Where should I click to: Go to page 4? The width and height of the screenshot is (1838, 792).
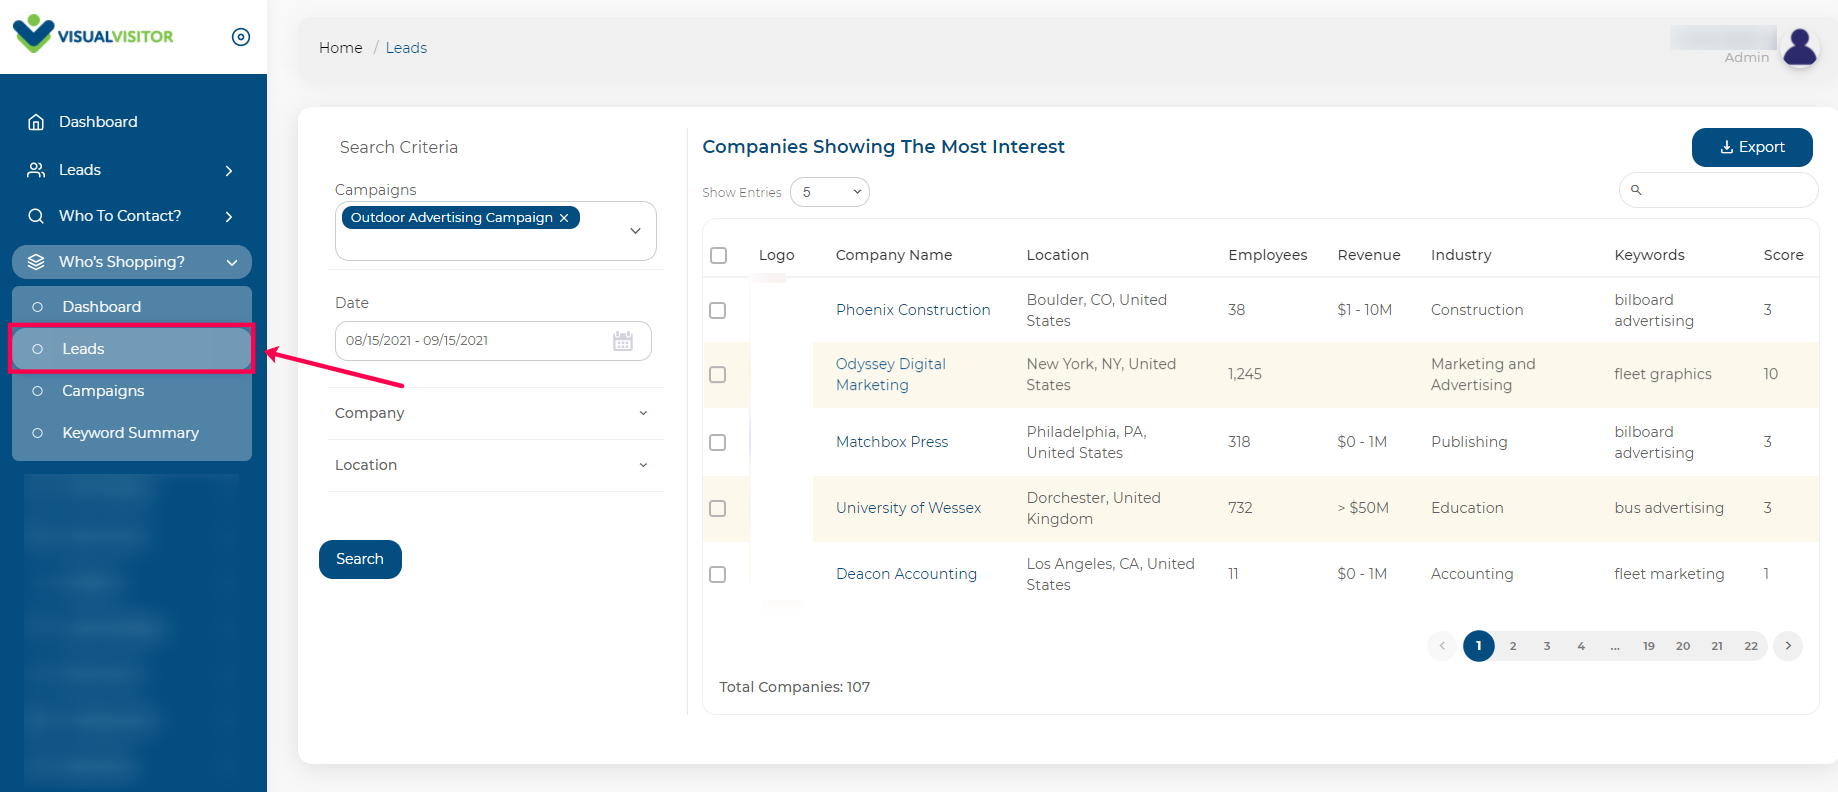coord(1581,646)
